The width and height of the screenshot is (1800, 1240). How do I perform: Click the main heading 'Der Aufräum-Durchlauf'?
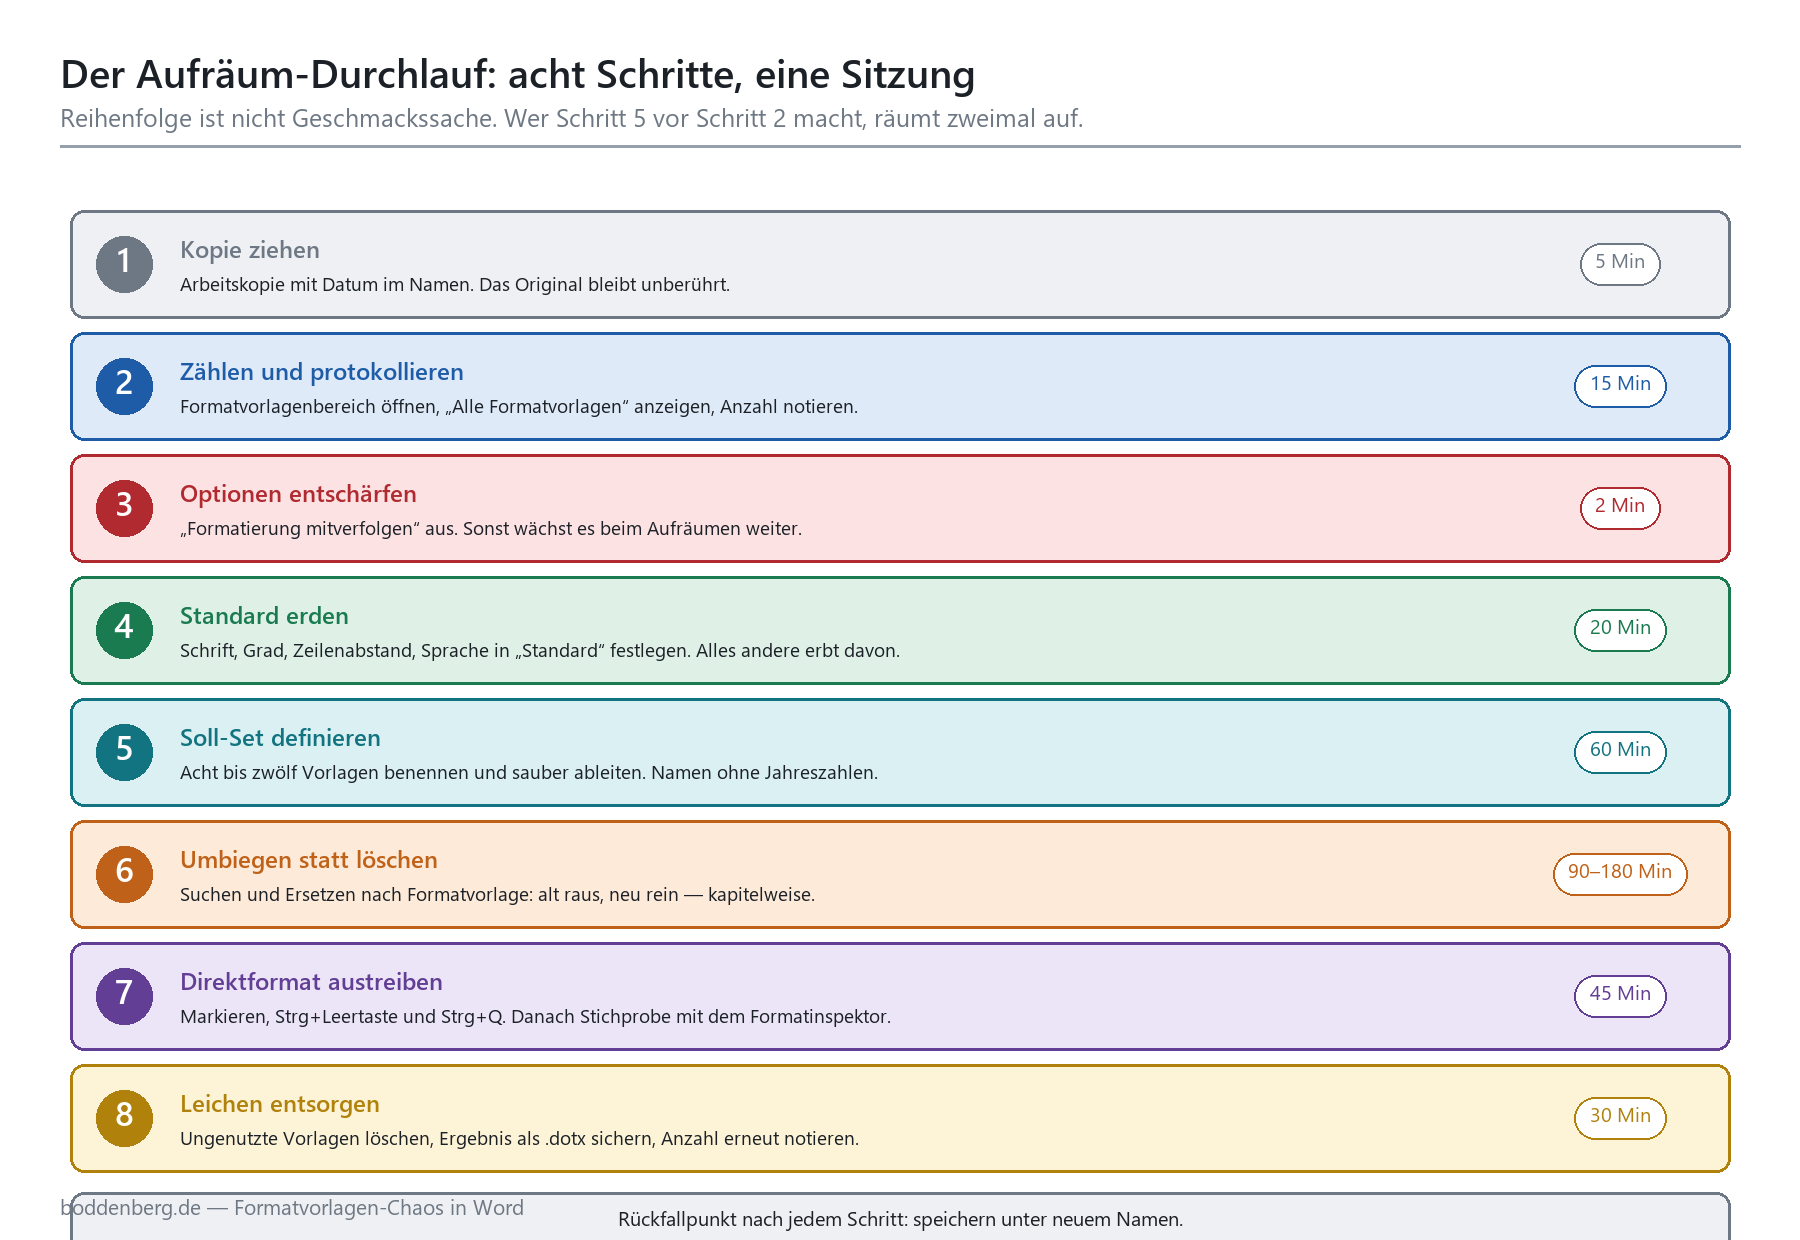click(x=518, y=75)
